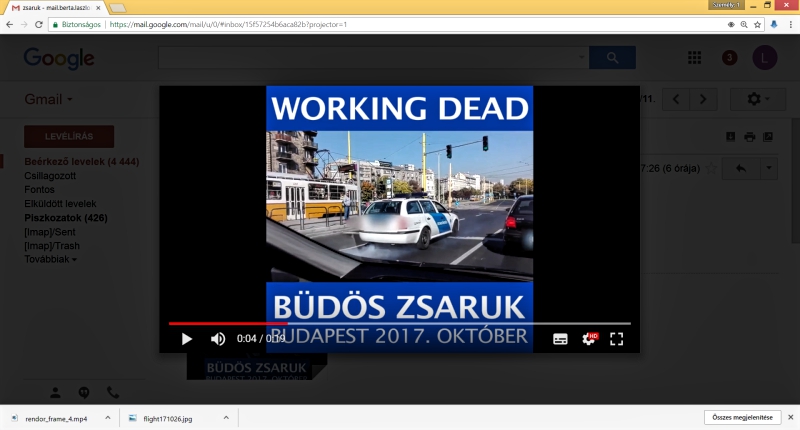Click the video frame showing police car
The width and height of the screenshot is (800, 430).
pos(399,206)
